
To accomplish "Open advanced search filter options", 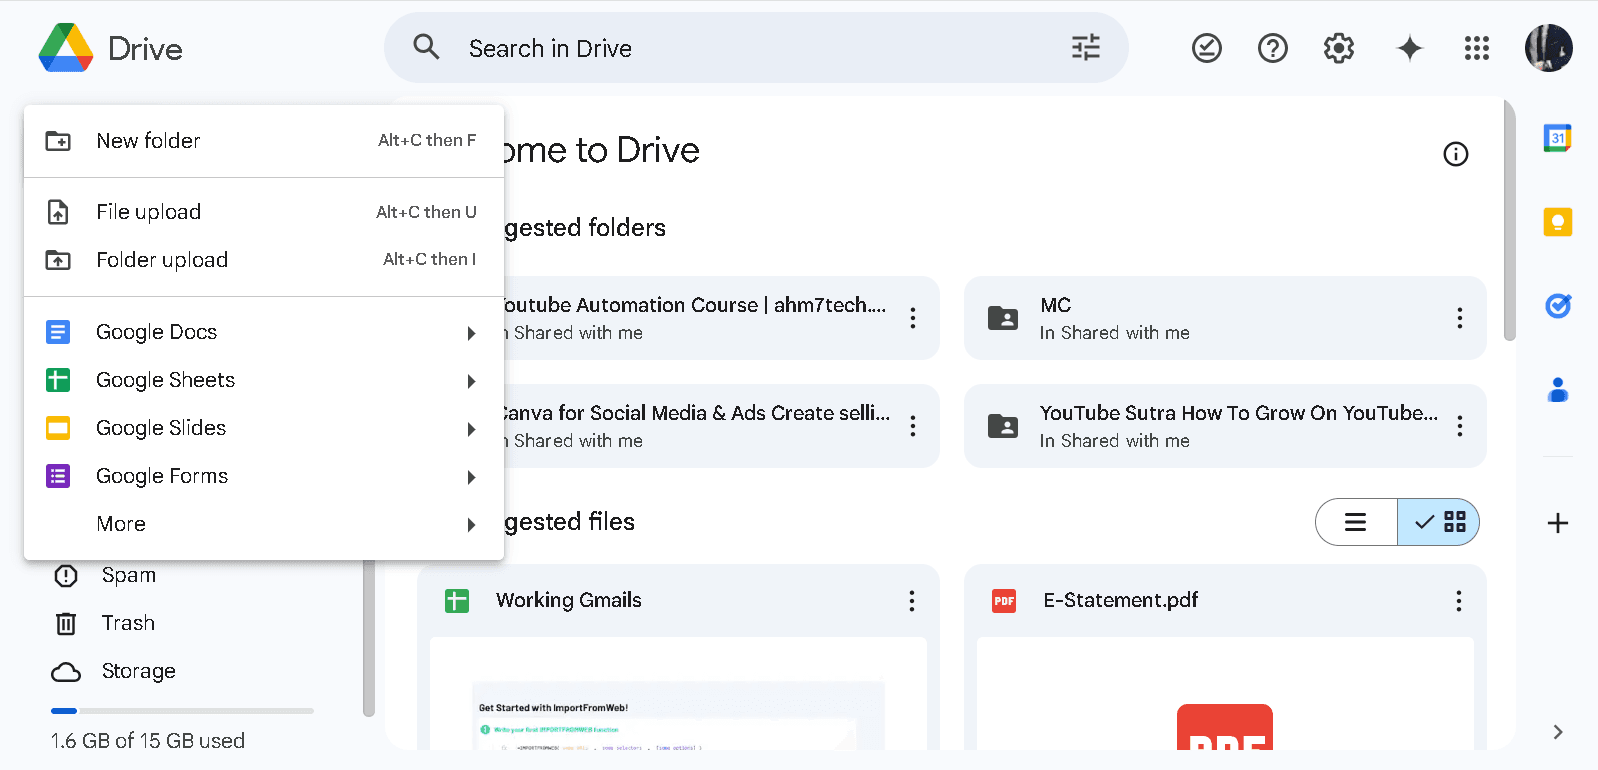I will 1085,47.
